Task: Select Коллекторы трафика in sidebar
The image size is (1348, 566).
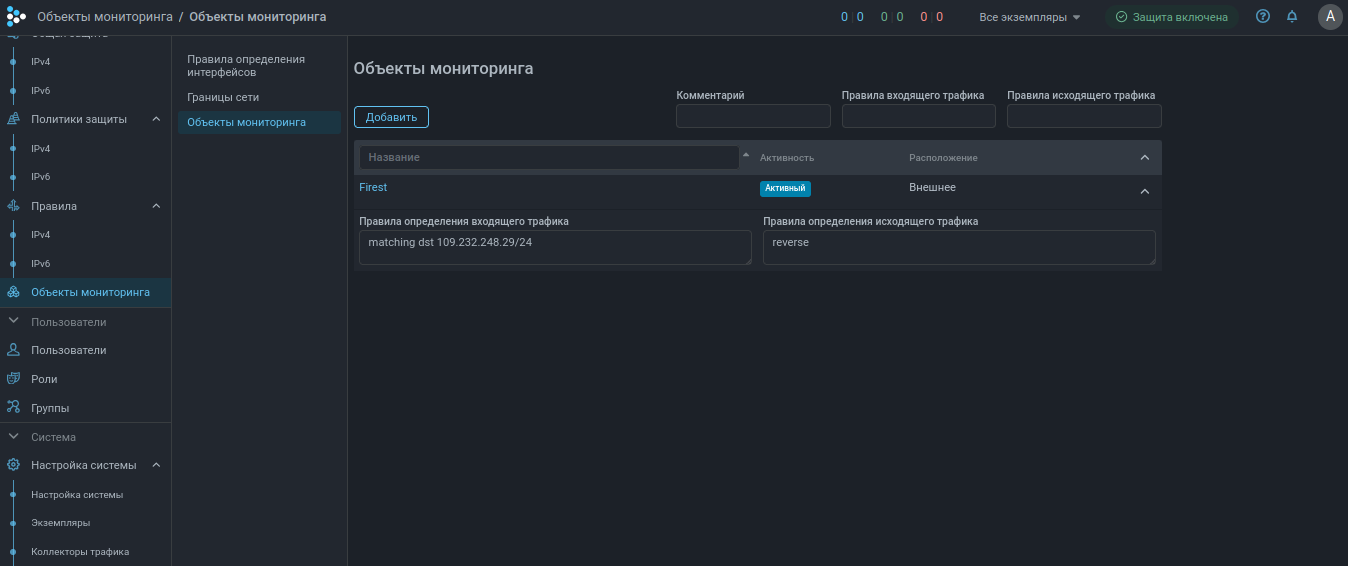Action: 80,551
